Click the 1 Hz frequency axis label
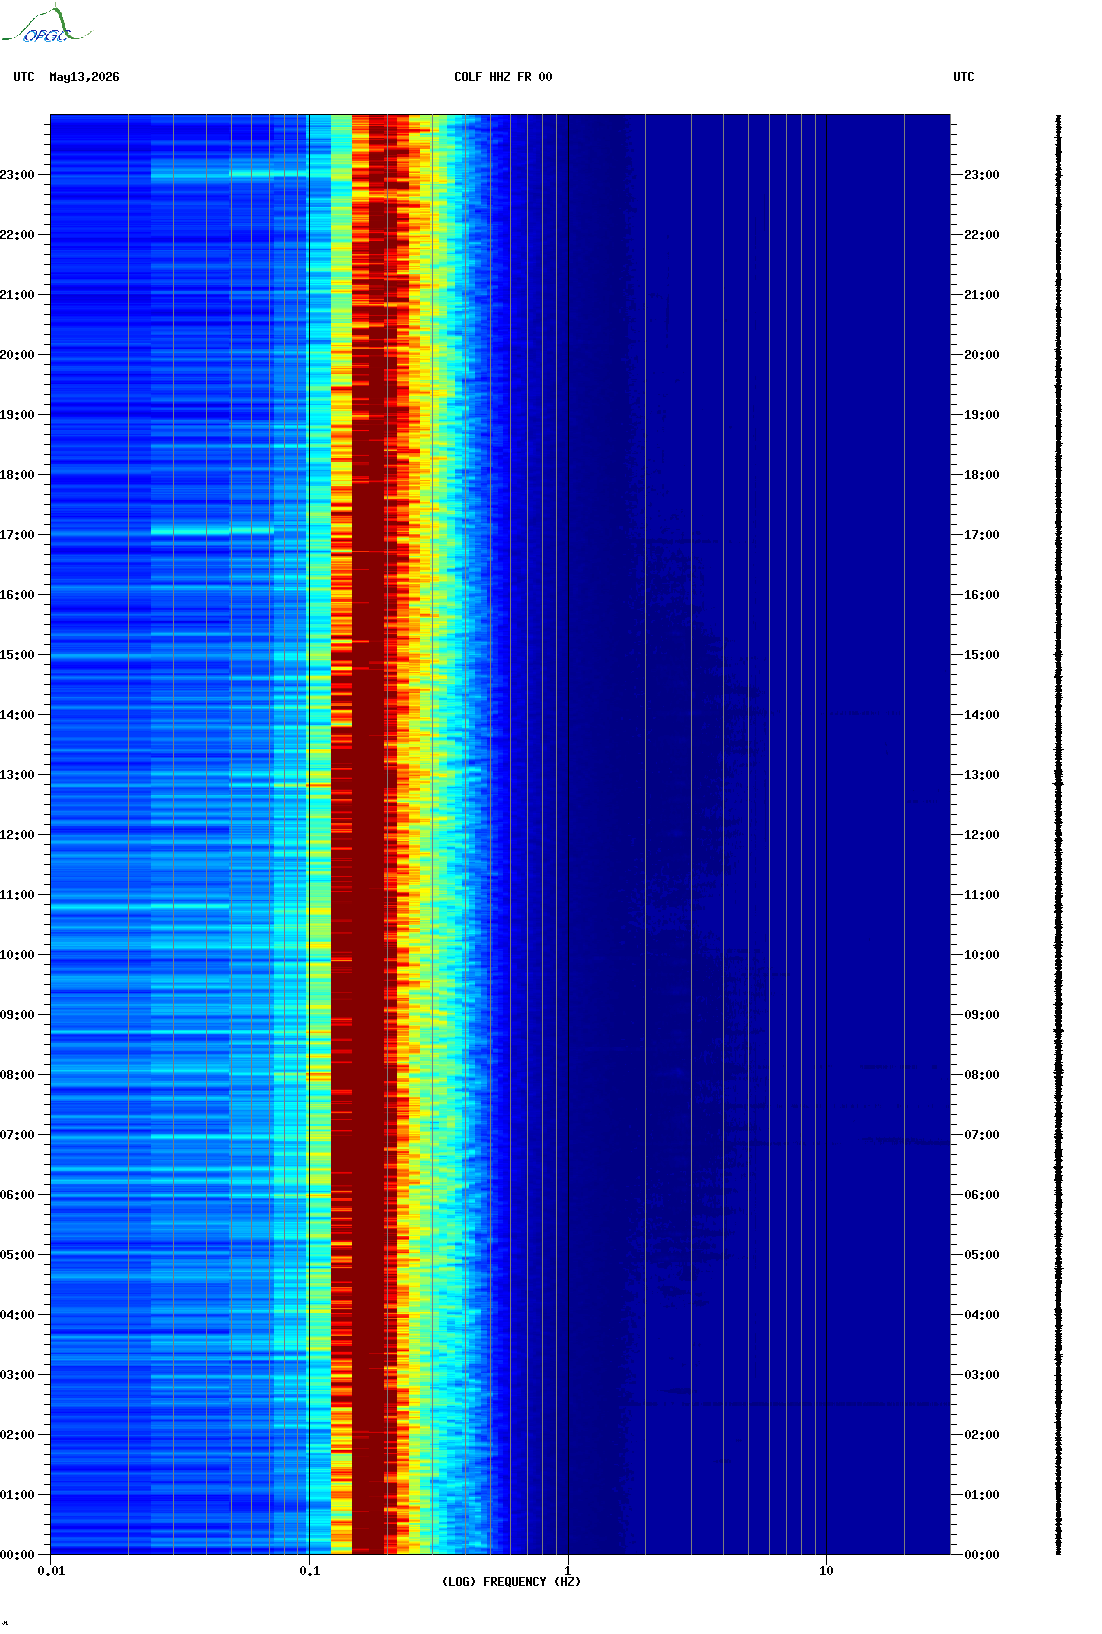 tap(568, 1571)
